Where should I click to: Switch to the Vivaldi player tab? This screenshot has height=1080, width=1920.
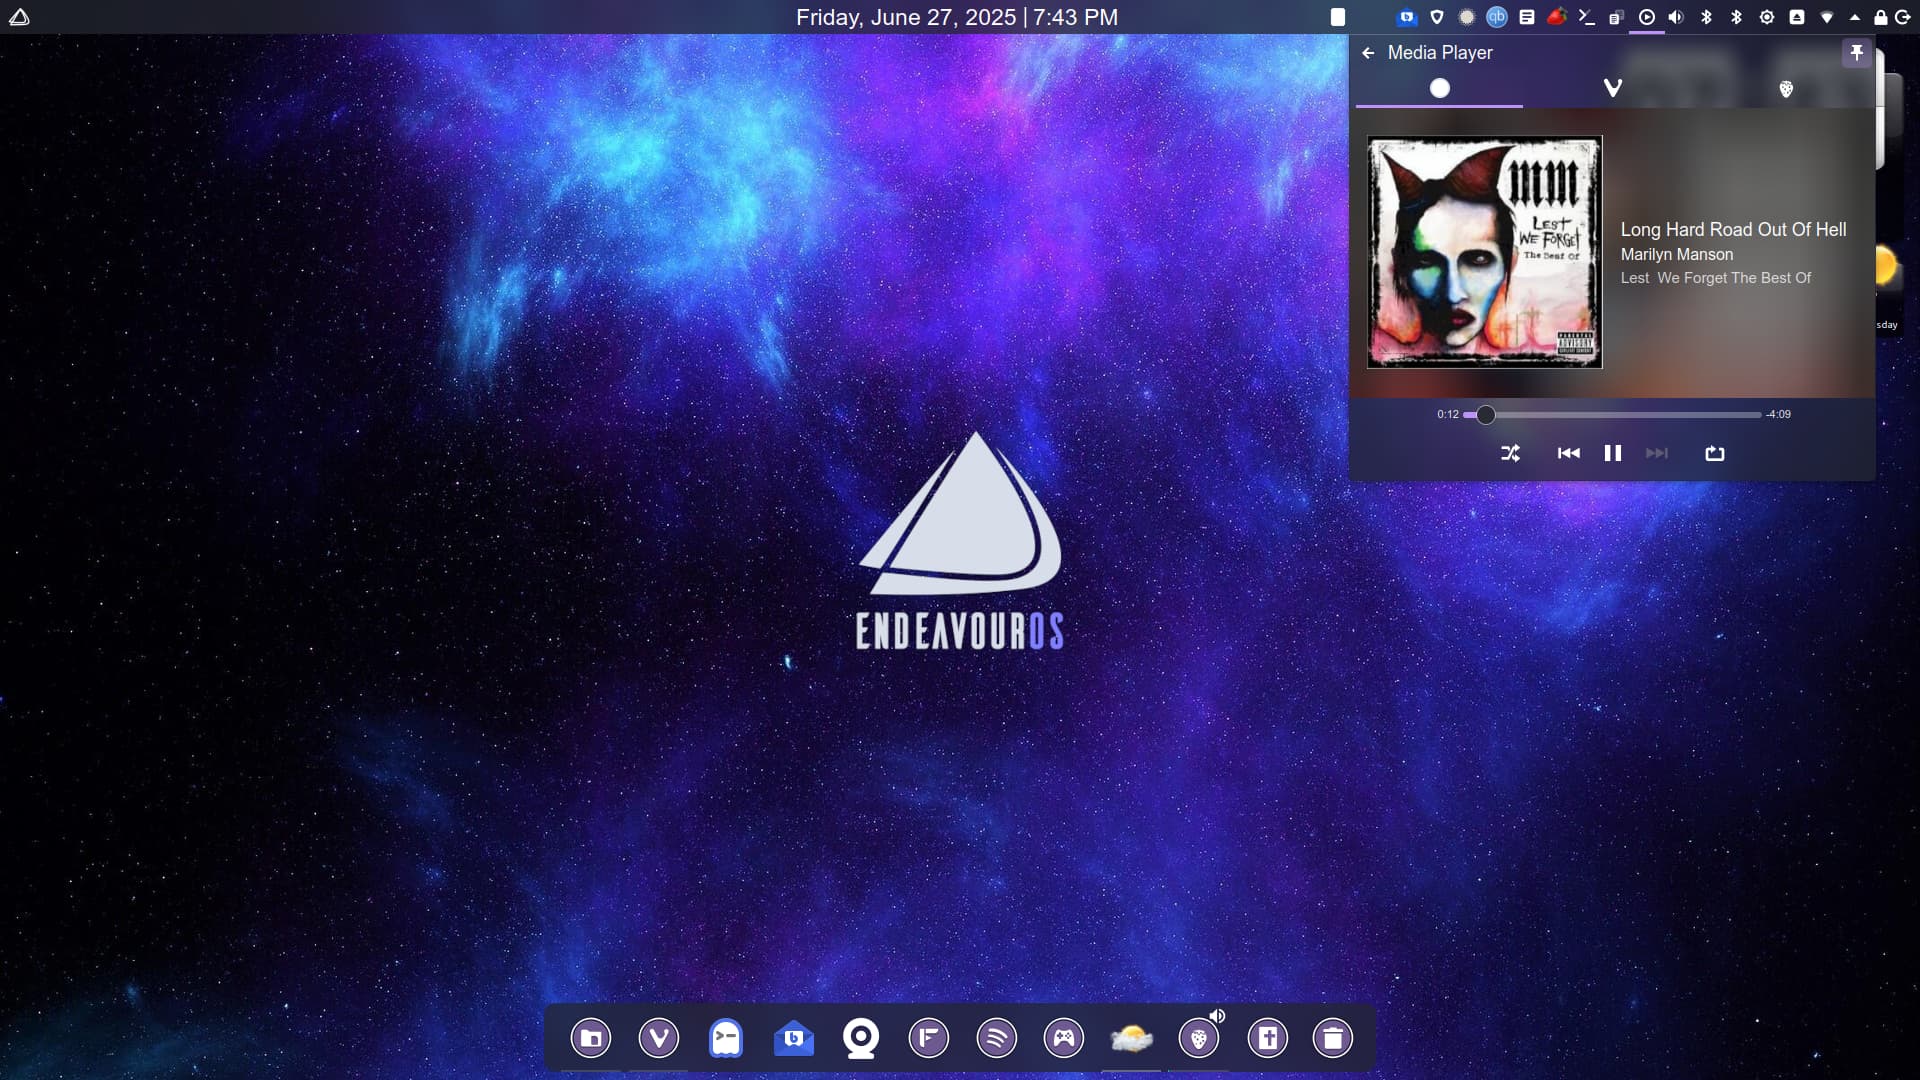[1612, 88]
